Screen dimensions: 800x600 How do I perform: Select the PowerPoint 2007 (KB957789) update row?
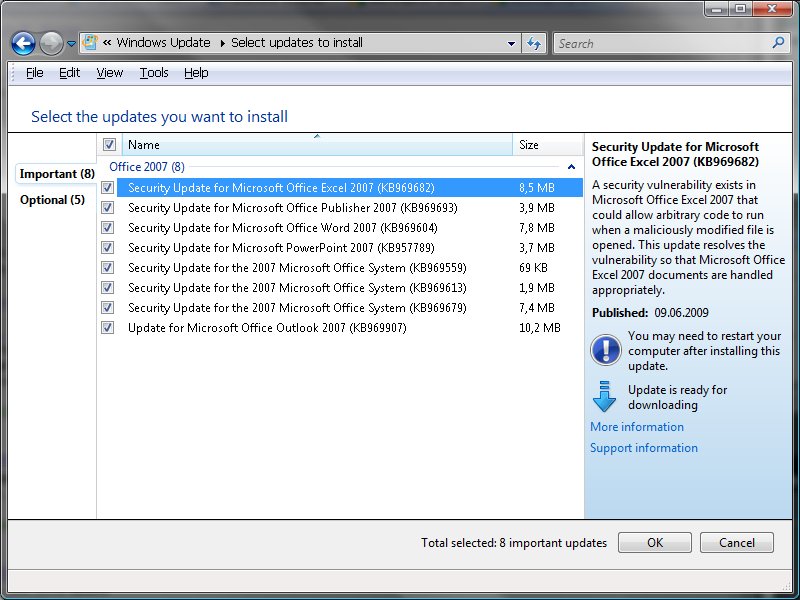349,247
